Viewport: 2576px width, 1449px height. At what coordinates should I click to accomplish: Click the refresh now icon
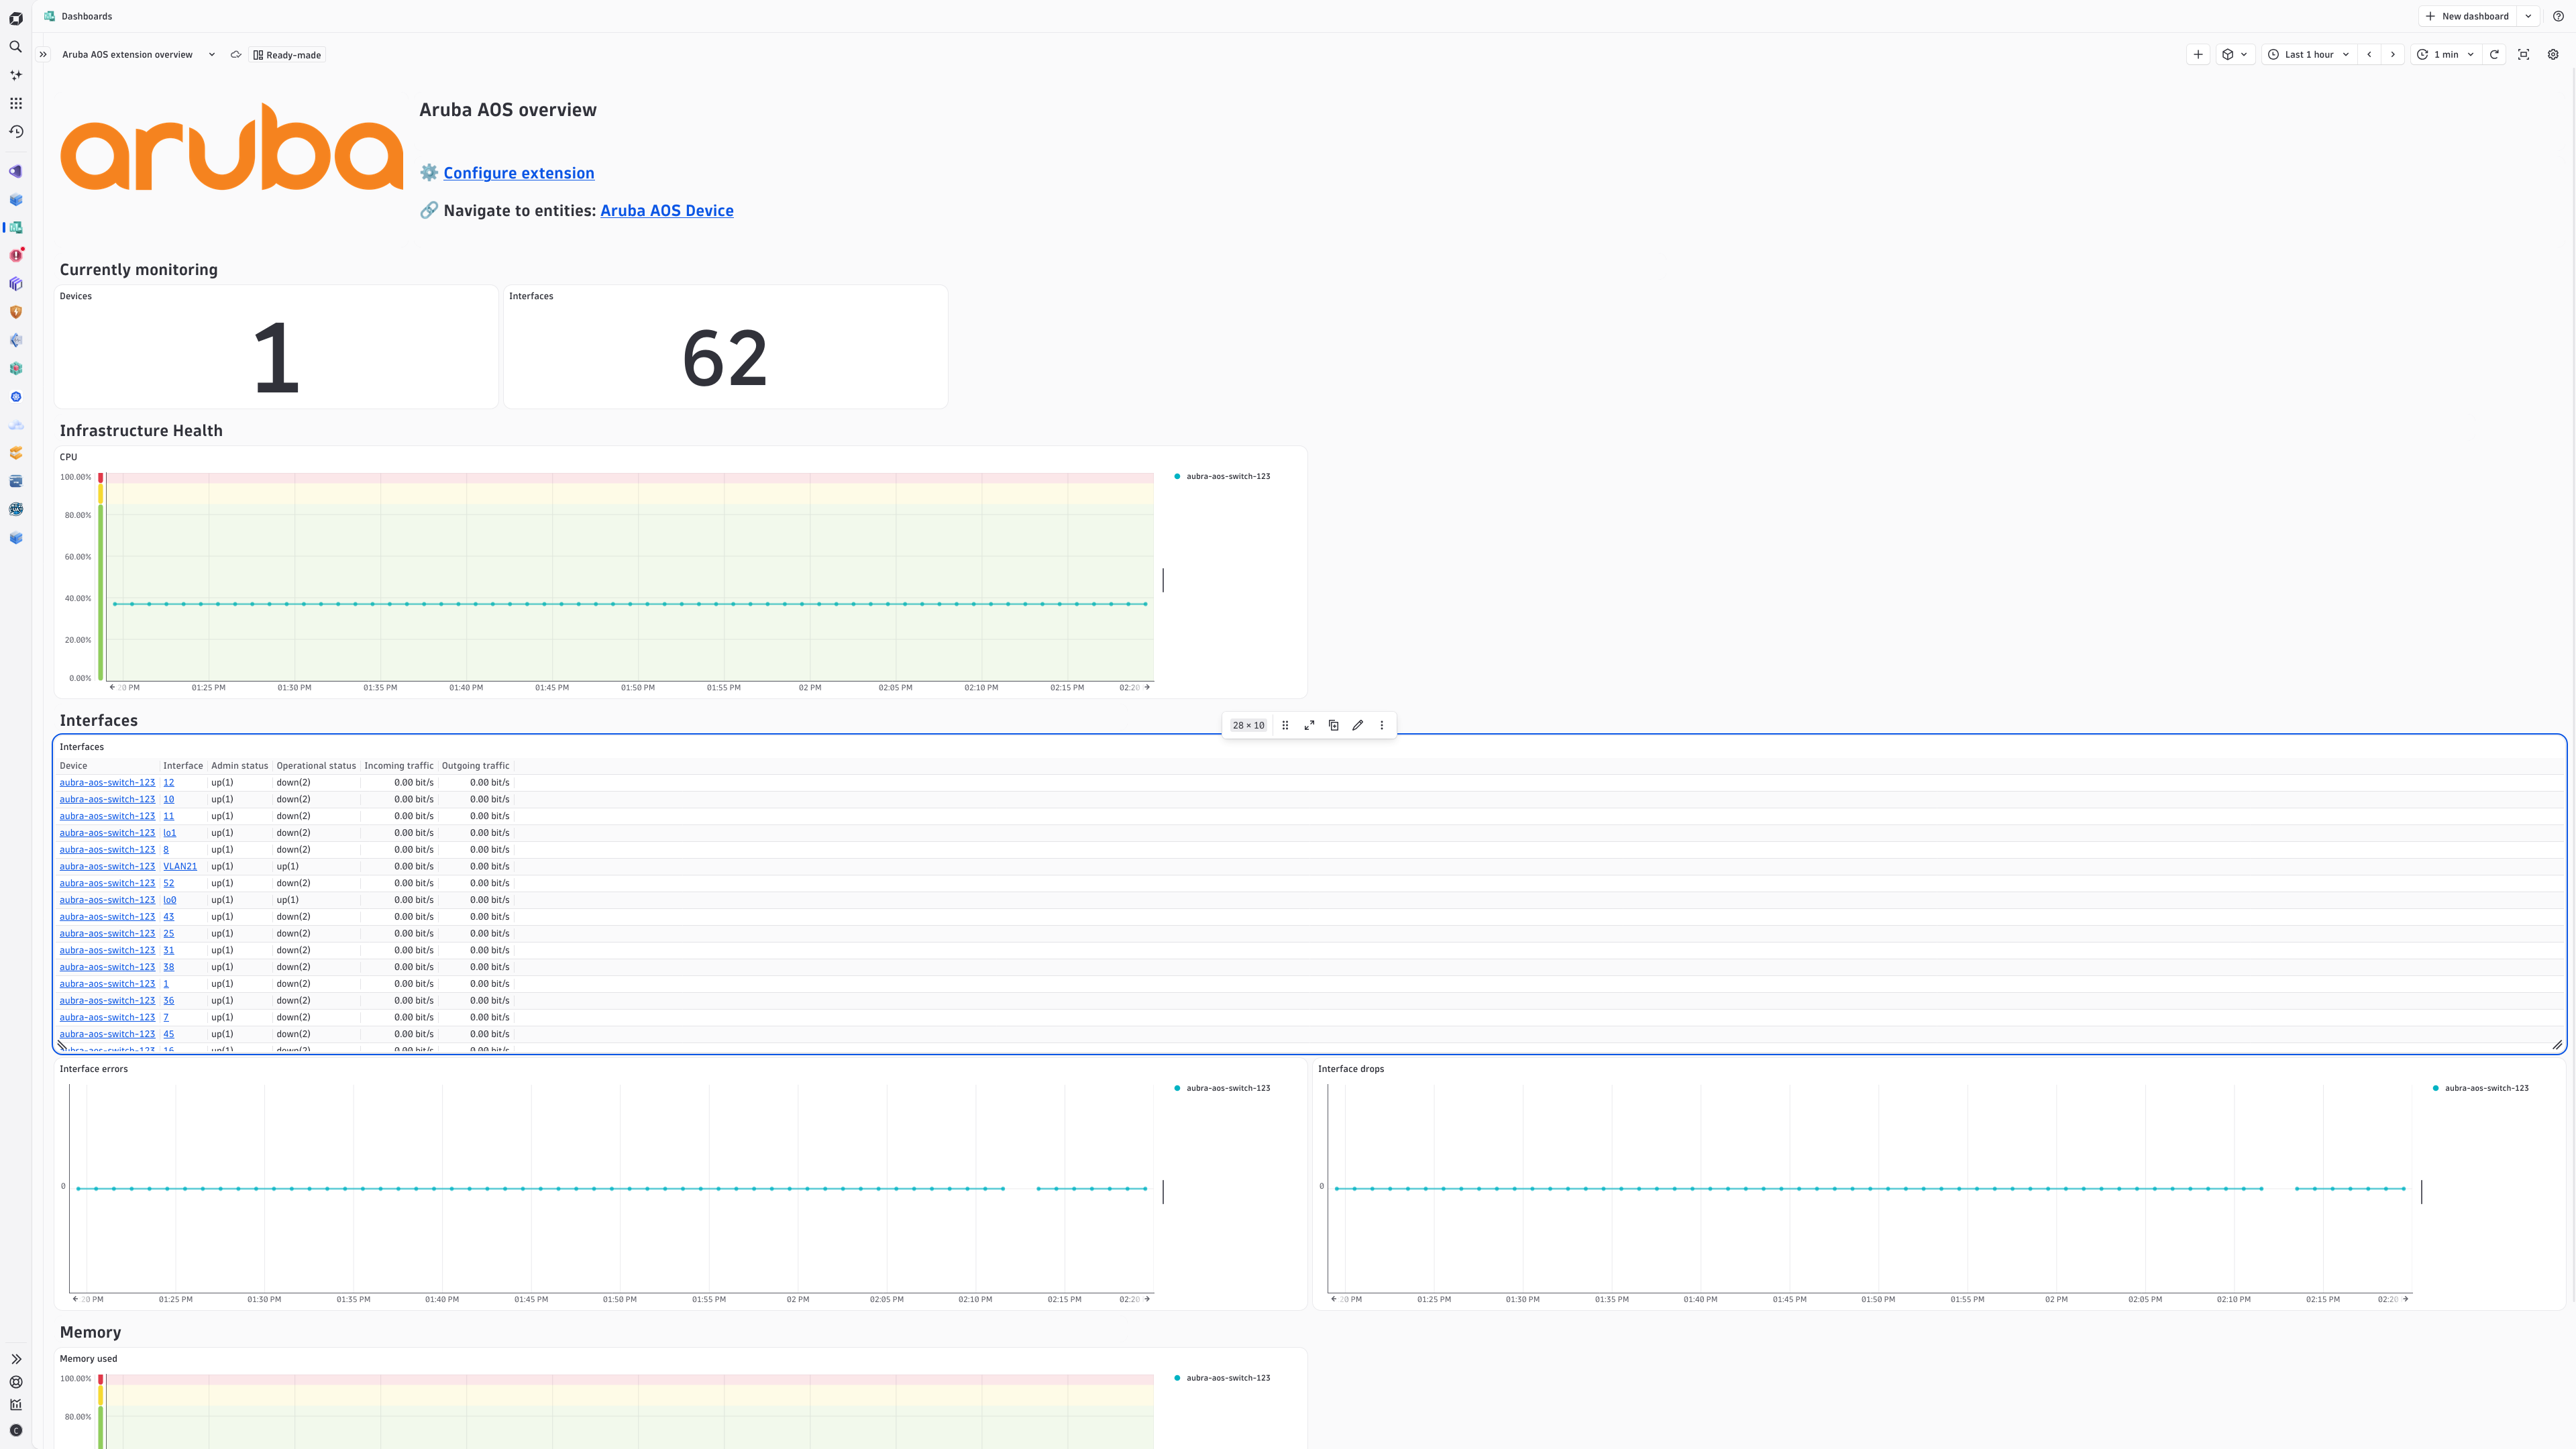click(x=2494, y=55)
